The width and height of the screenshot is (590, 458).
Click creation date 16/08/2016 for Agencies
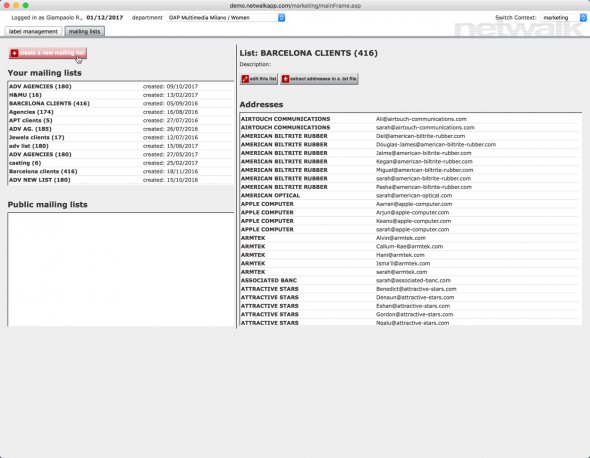click(x=182, y=112)
